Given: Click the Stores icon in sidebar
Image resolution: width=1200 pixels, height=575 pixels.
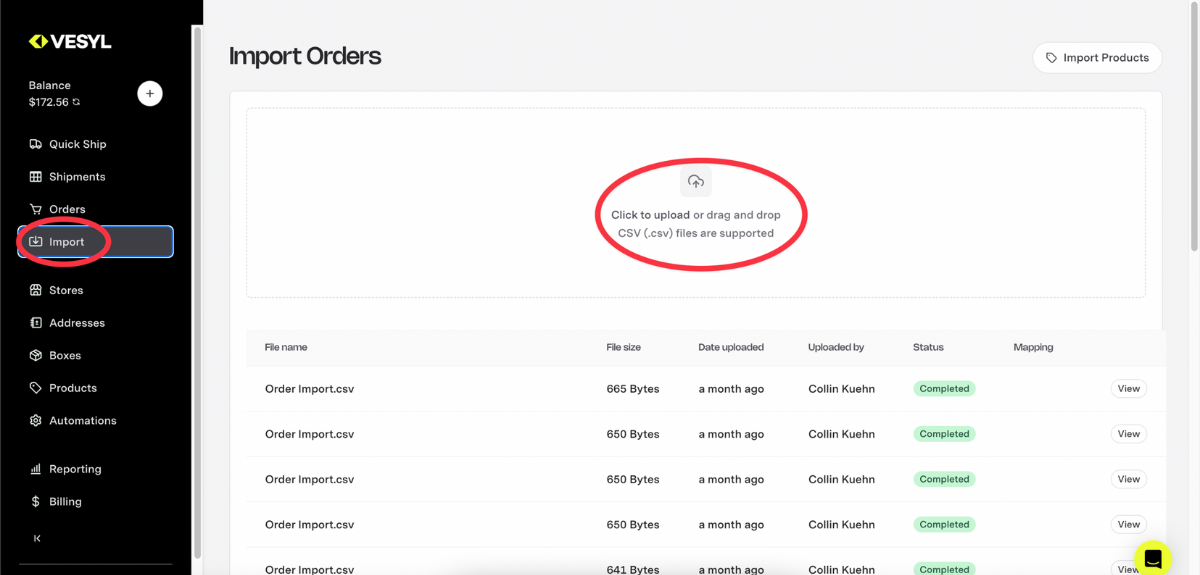Looking at the screenshot, I should 36,290.
